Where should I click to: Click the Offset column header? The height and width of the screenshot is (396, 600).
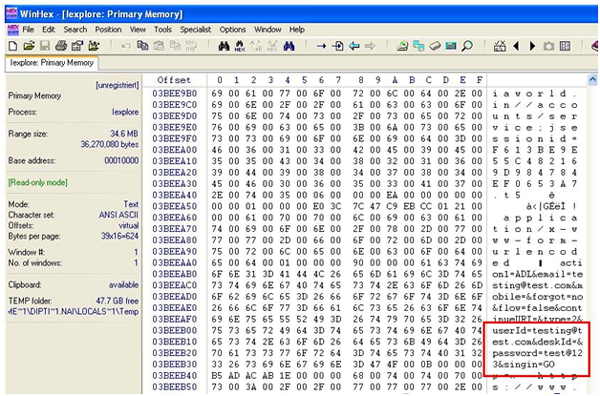tap(174, 80)
